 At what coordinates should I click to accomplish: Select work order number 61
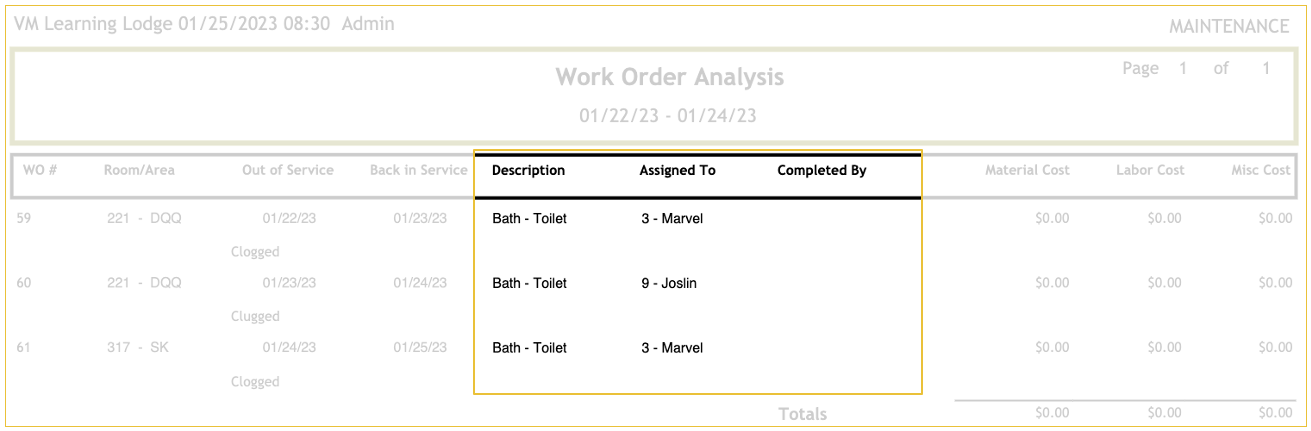[x=25, y=348]
